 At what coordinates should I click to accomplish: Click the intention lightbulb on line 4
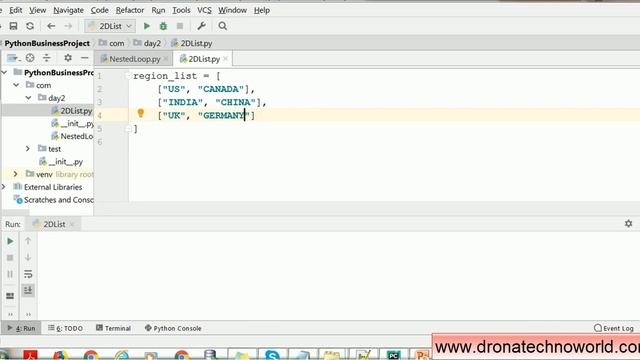[141, 113]
